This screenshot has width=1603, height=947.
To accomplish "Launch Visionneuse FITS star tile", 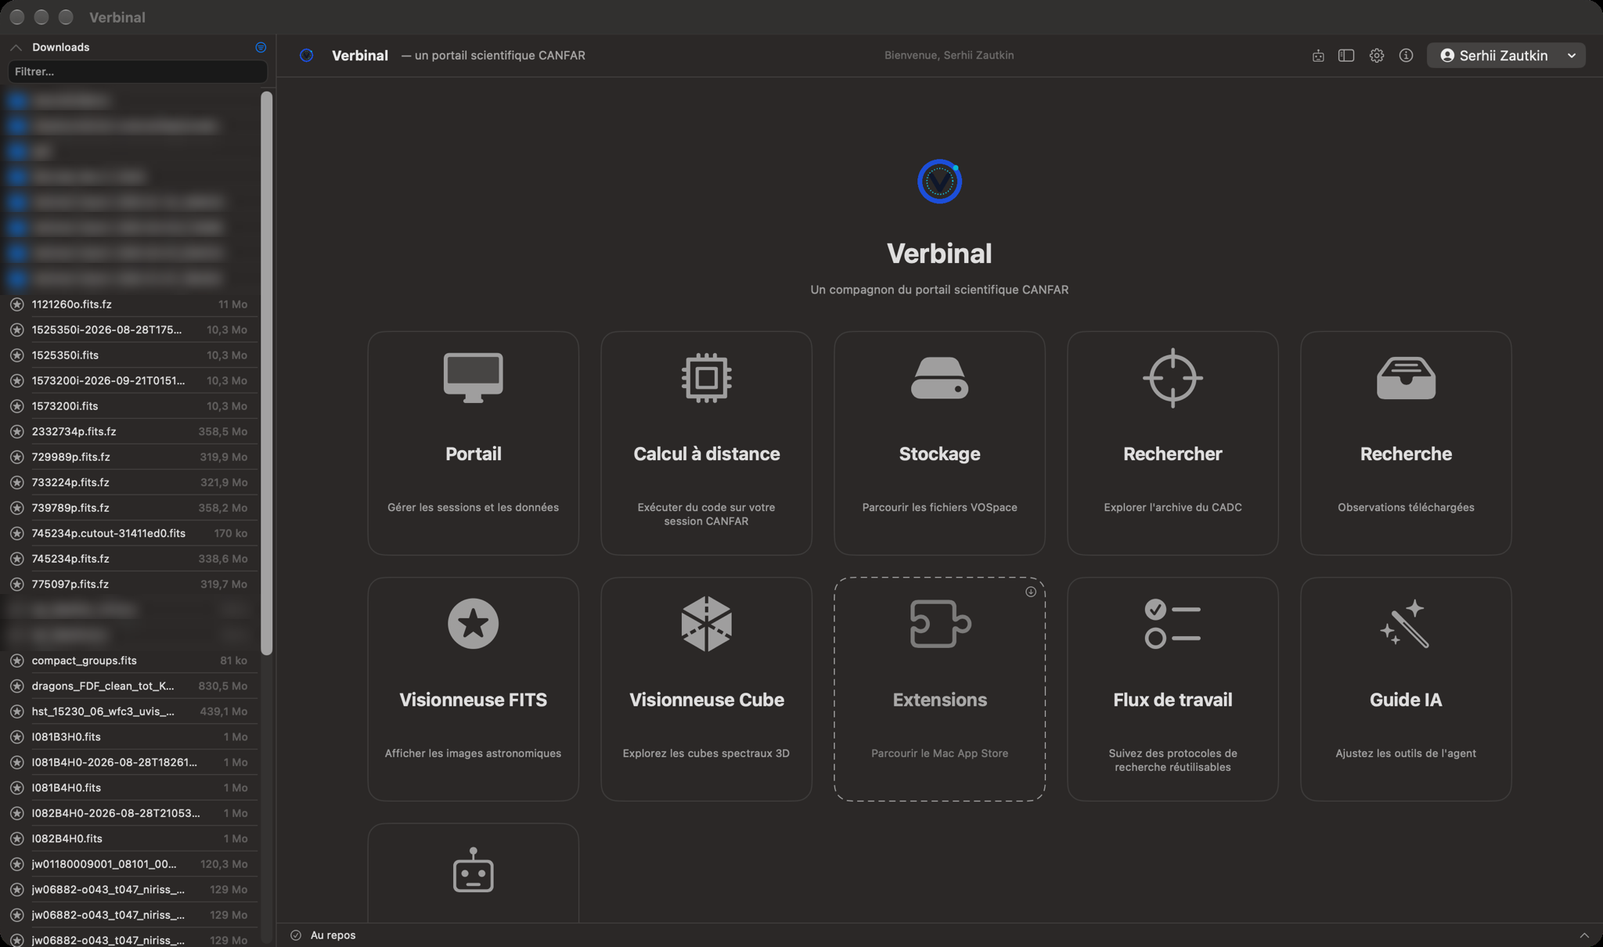I will click(473, 689).
